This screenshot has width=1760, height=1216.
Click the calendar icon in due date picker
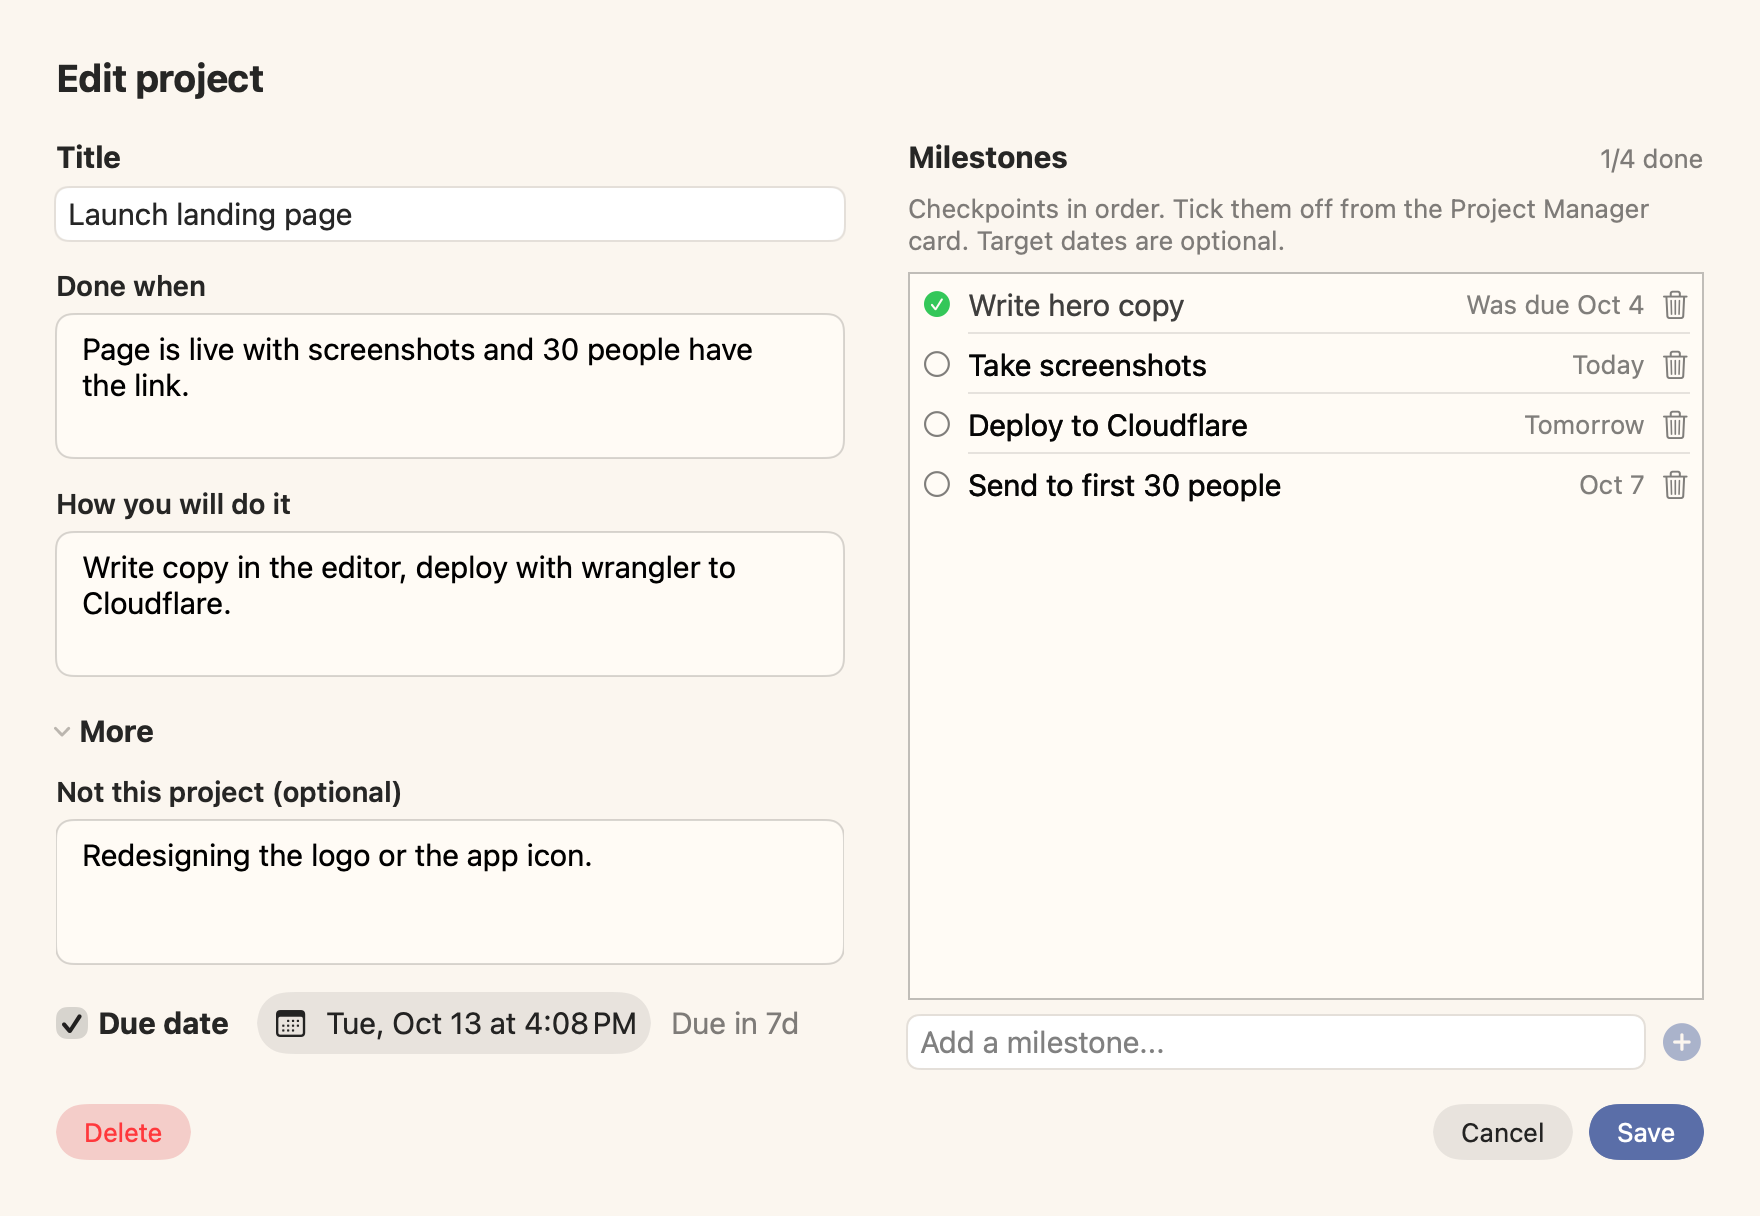coord(290,1024)
